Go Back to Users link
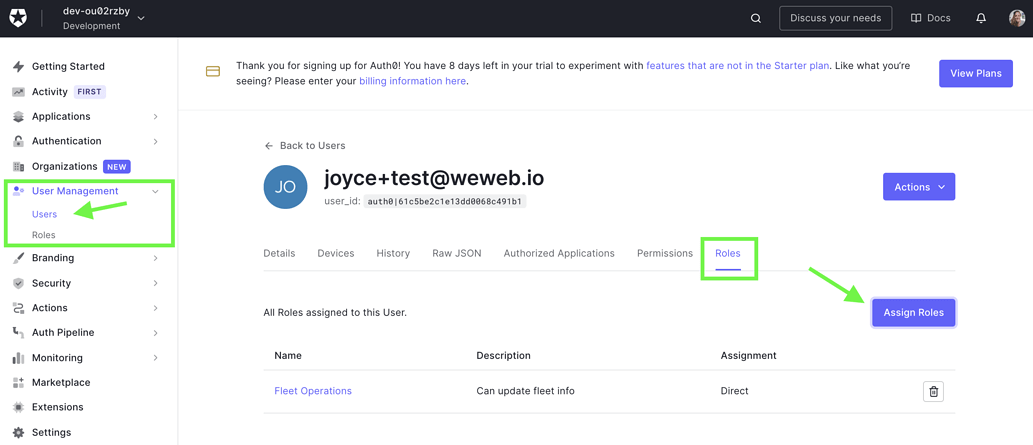Viewport: 1033px width, 445px height. [x=304, y=146]
